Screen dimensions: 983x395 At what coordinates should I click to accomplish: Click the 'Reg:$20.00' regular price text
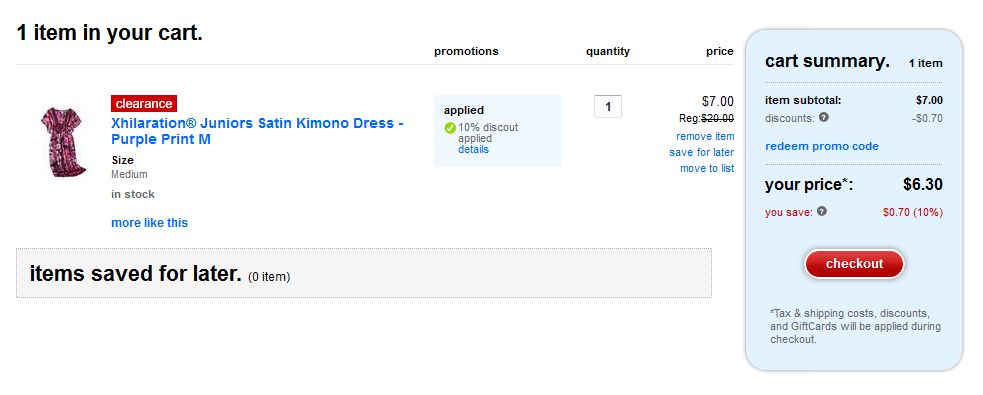(707, 118)
